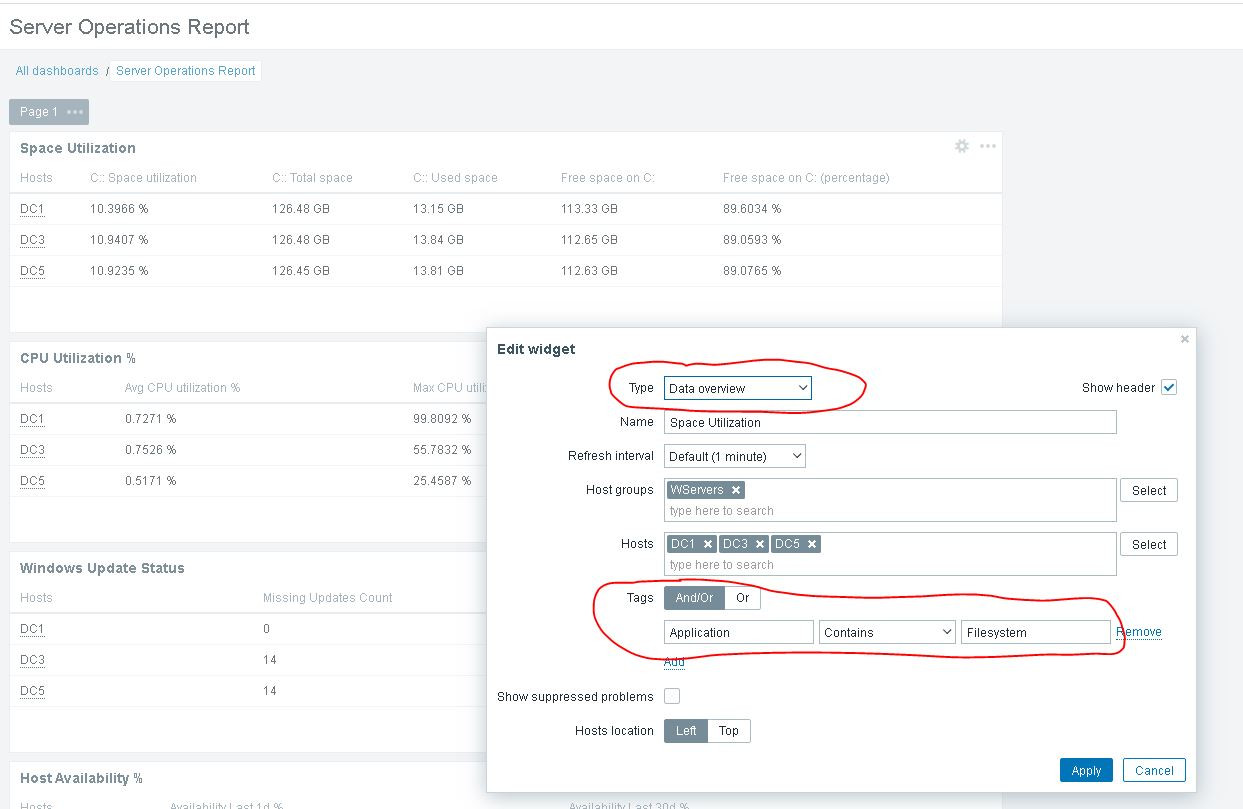Click the widget Name input field
This screenshot has height=809, width=1243.
tap(887, 422)
